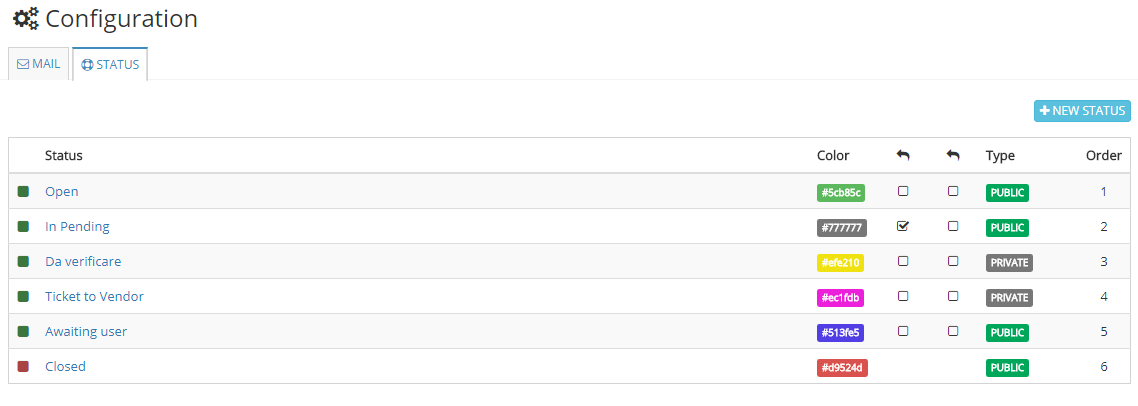Switch to the MAIL tab
This screenshot has height=406, width=1138.
click(x=38, y=64)
